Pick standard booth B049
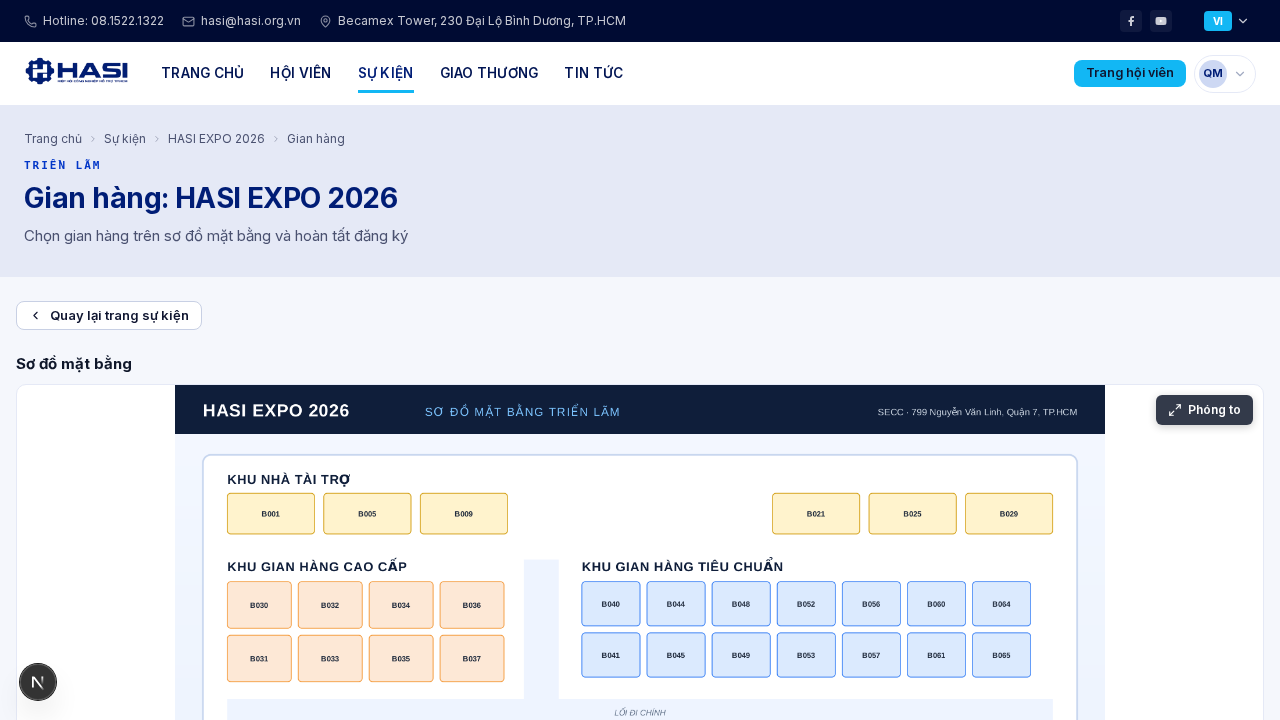Screen dimensions: 1280x720 click(741, 655)
